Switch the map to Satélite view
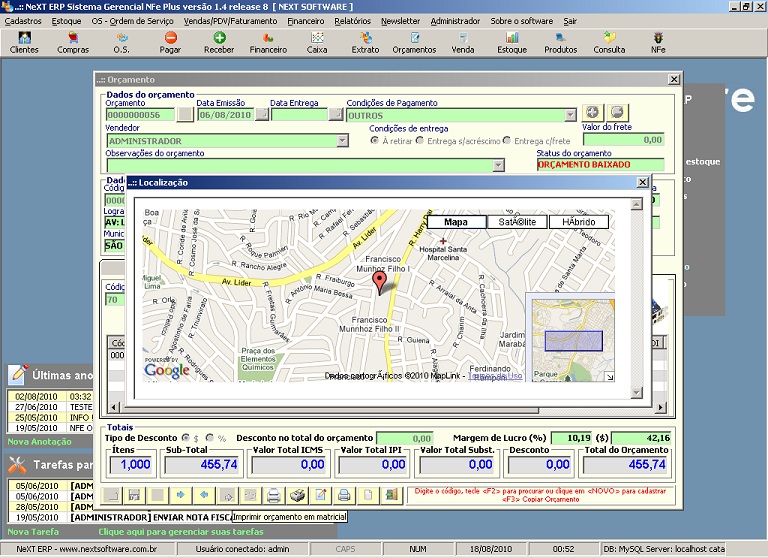The image size is (768, 558). 517,222
